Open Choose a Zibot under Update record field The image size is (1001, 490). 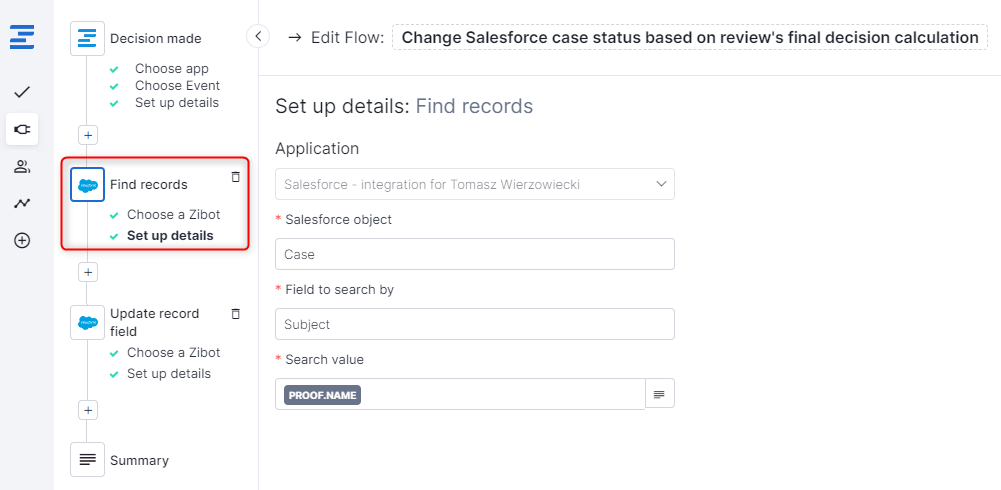pos(173,352)
